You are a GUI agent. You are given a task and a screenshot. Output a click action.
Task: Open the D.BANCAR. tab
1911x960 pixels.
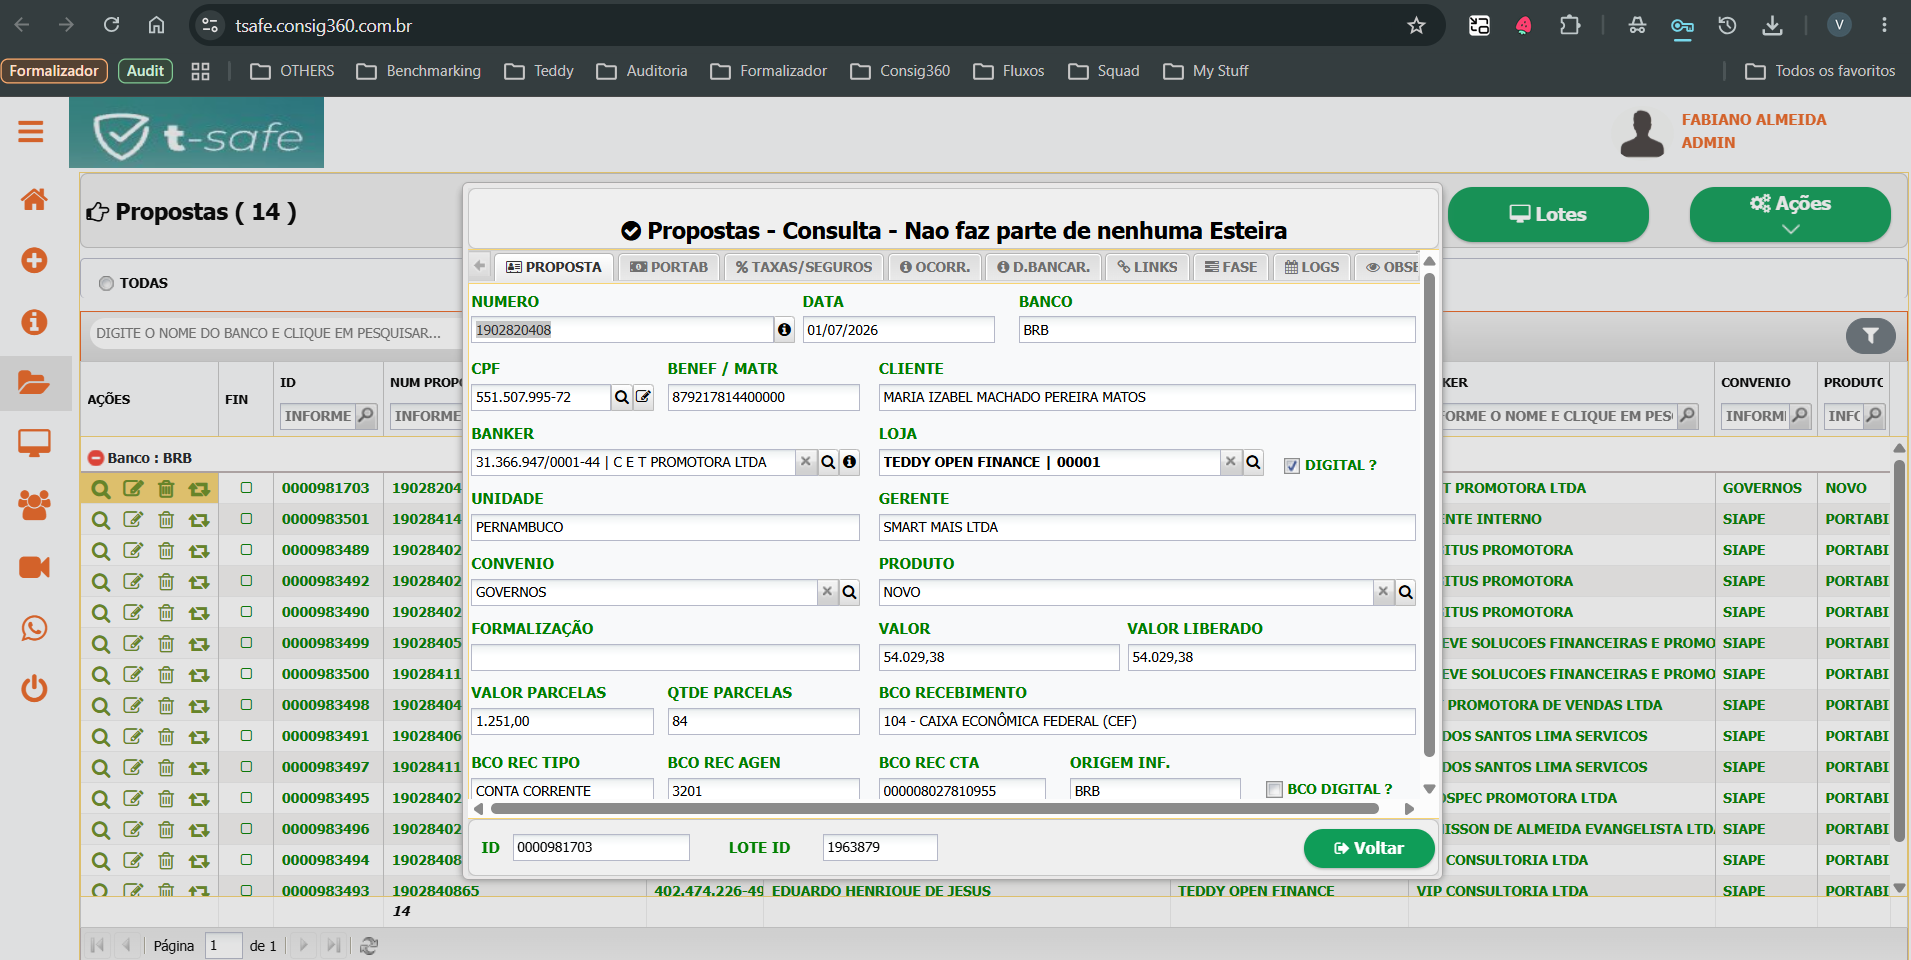[x=1043, y=267]
